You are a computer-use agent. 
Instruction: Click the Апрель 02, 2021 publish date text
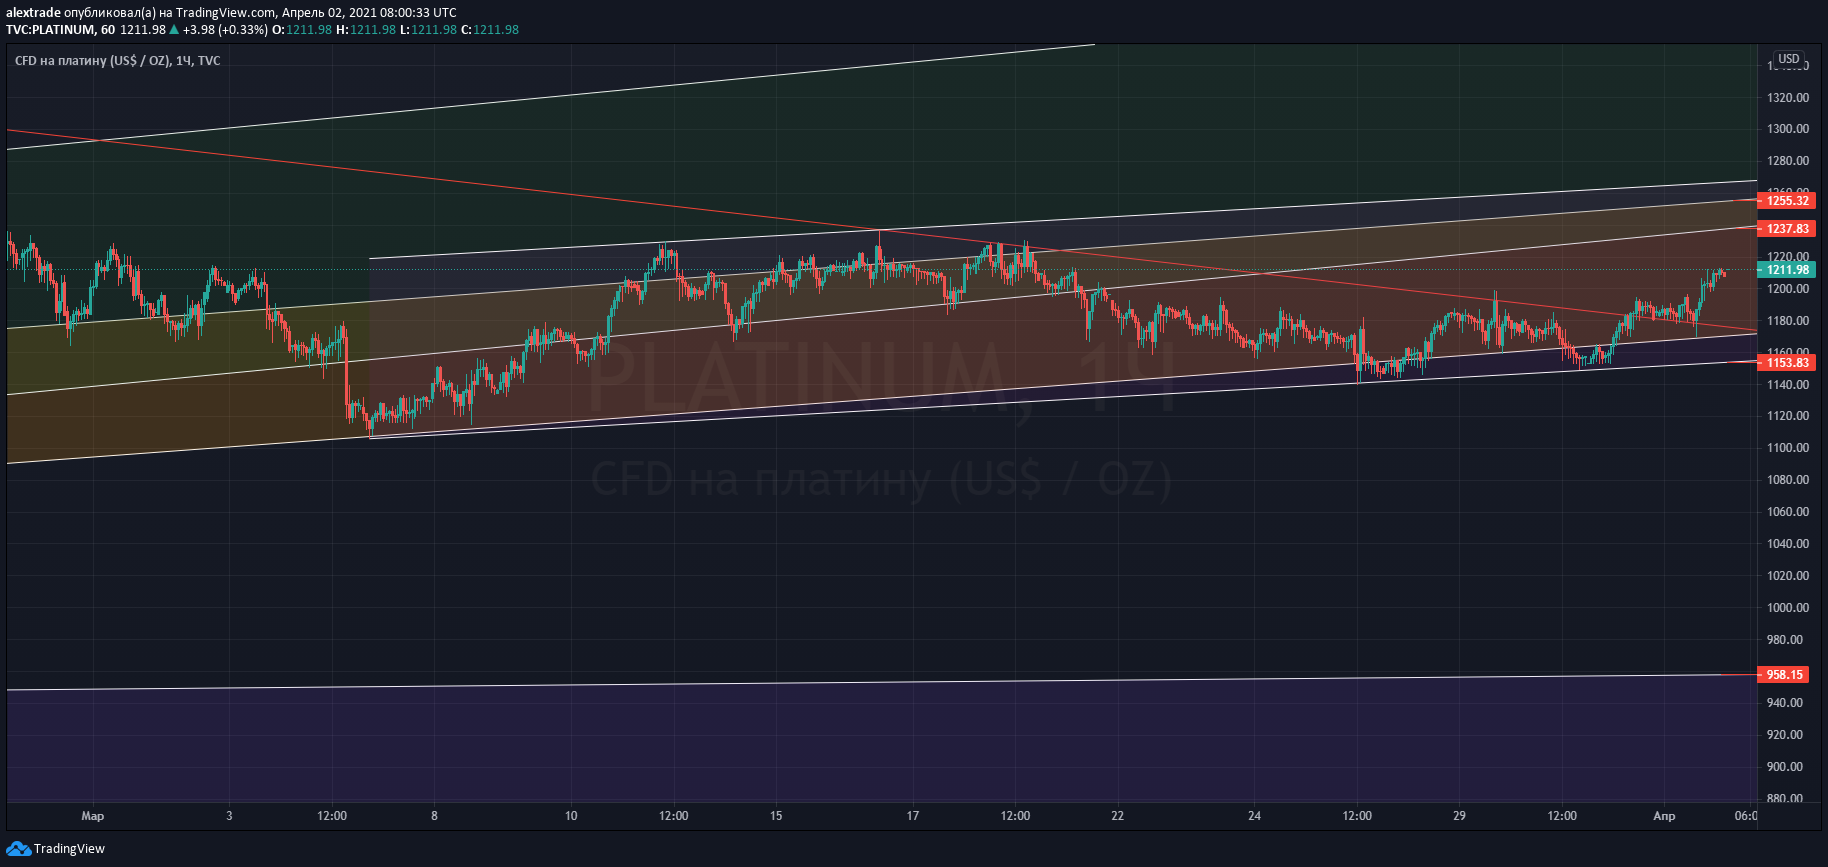(329, 13)
